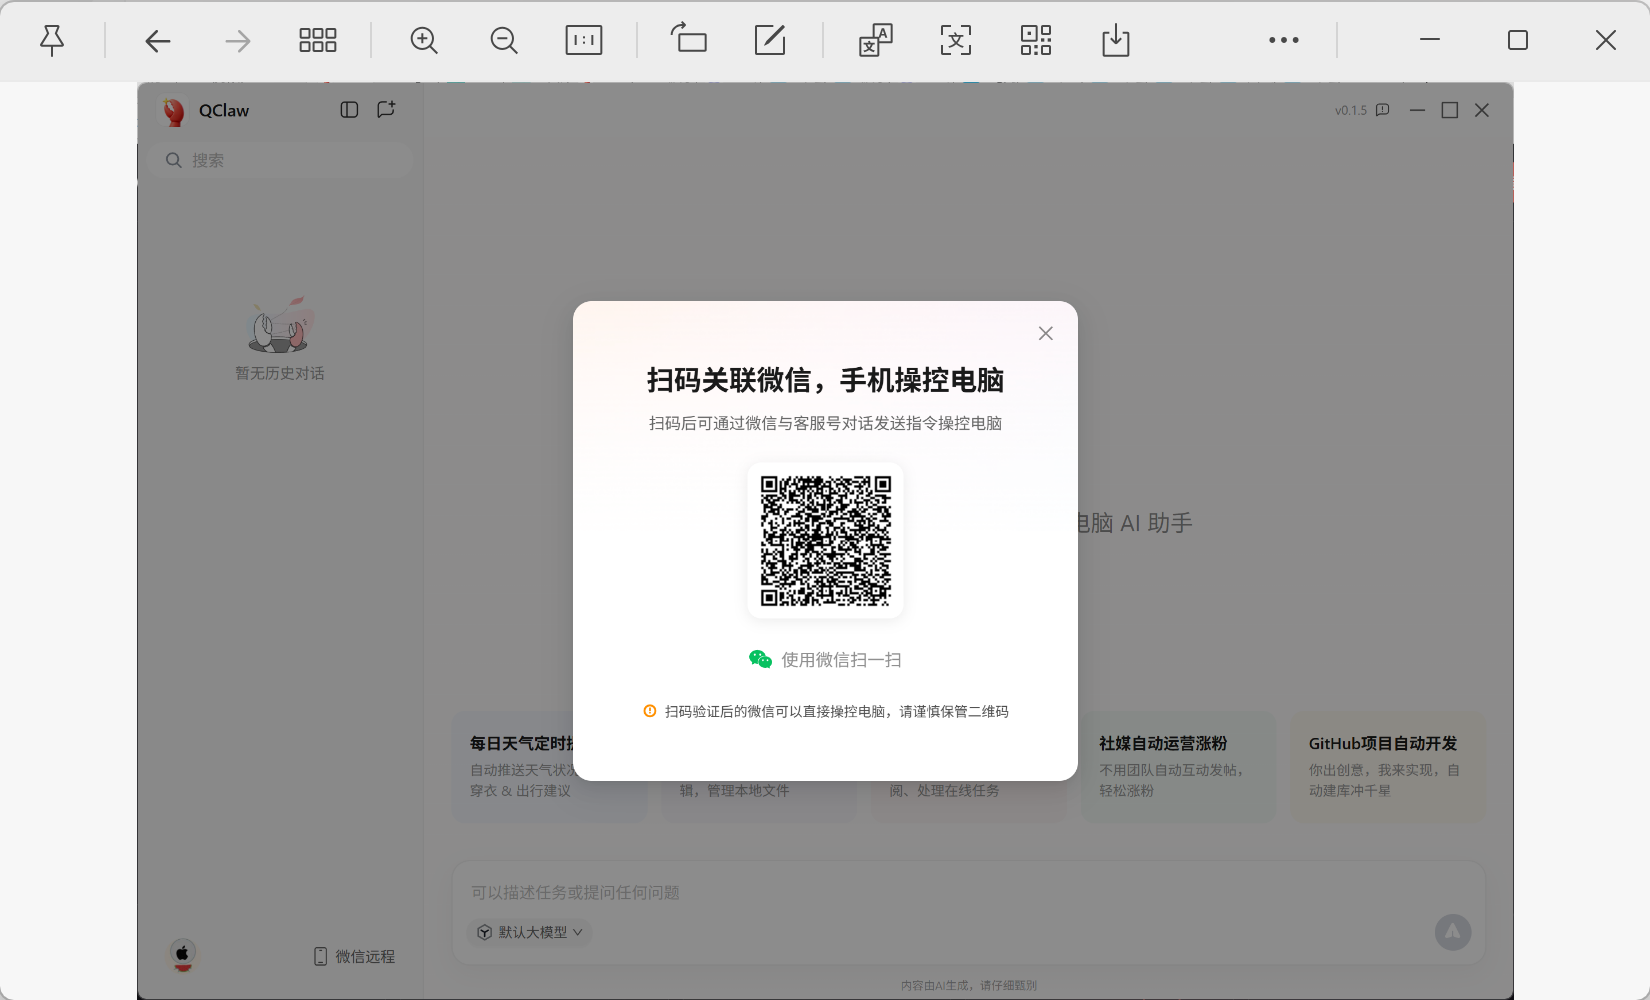This screenshot has width=1650, height=1000.
Task: Click the QClaw lobster logo
Action: pos(174,111)
